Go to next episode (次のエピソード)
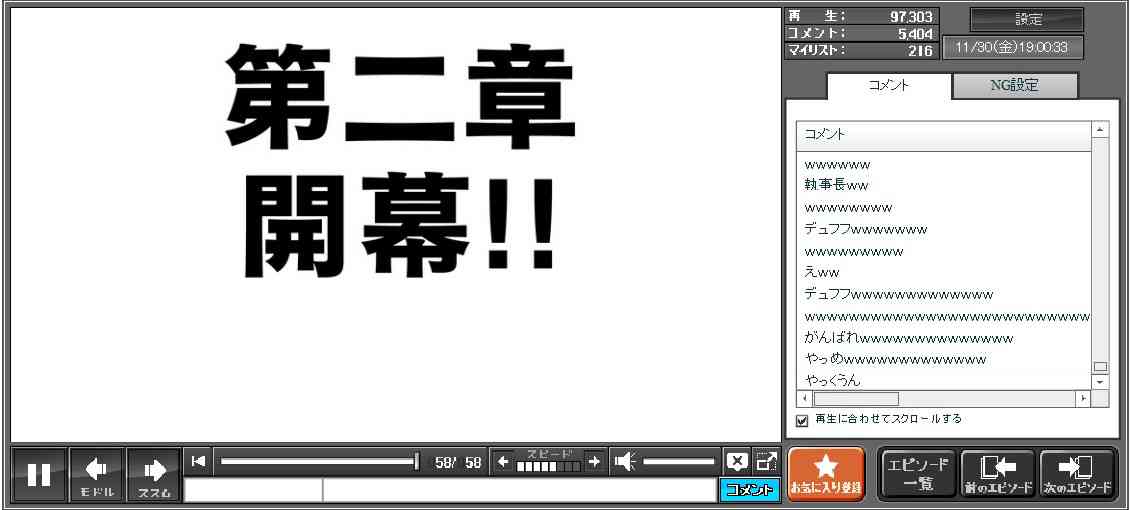This screenshot has height=510, width=1131. [x=1077, y=474]
